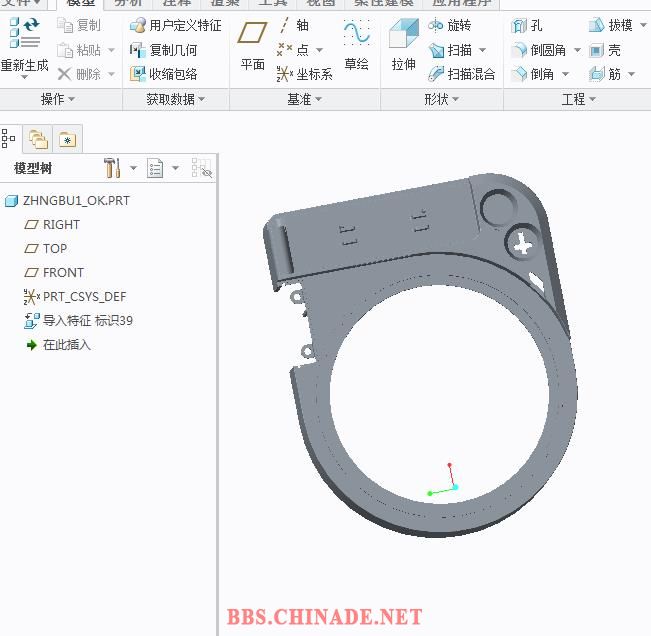Open the Rib (筋) dropdown arrow

[x=631, y=74]
